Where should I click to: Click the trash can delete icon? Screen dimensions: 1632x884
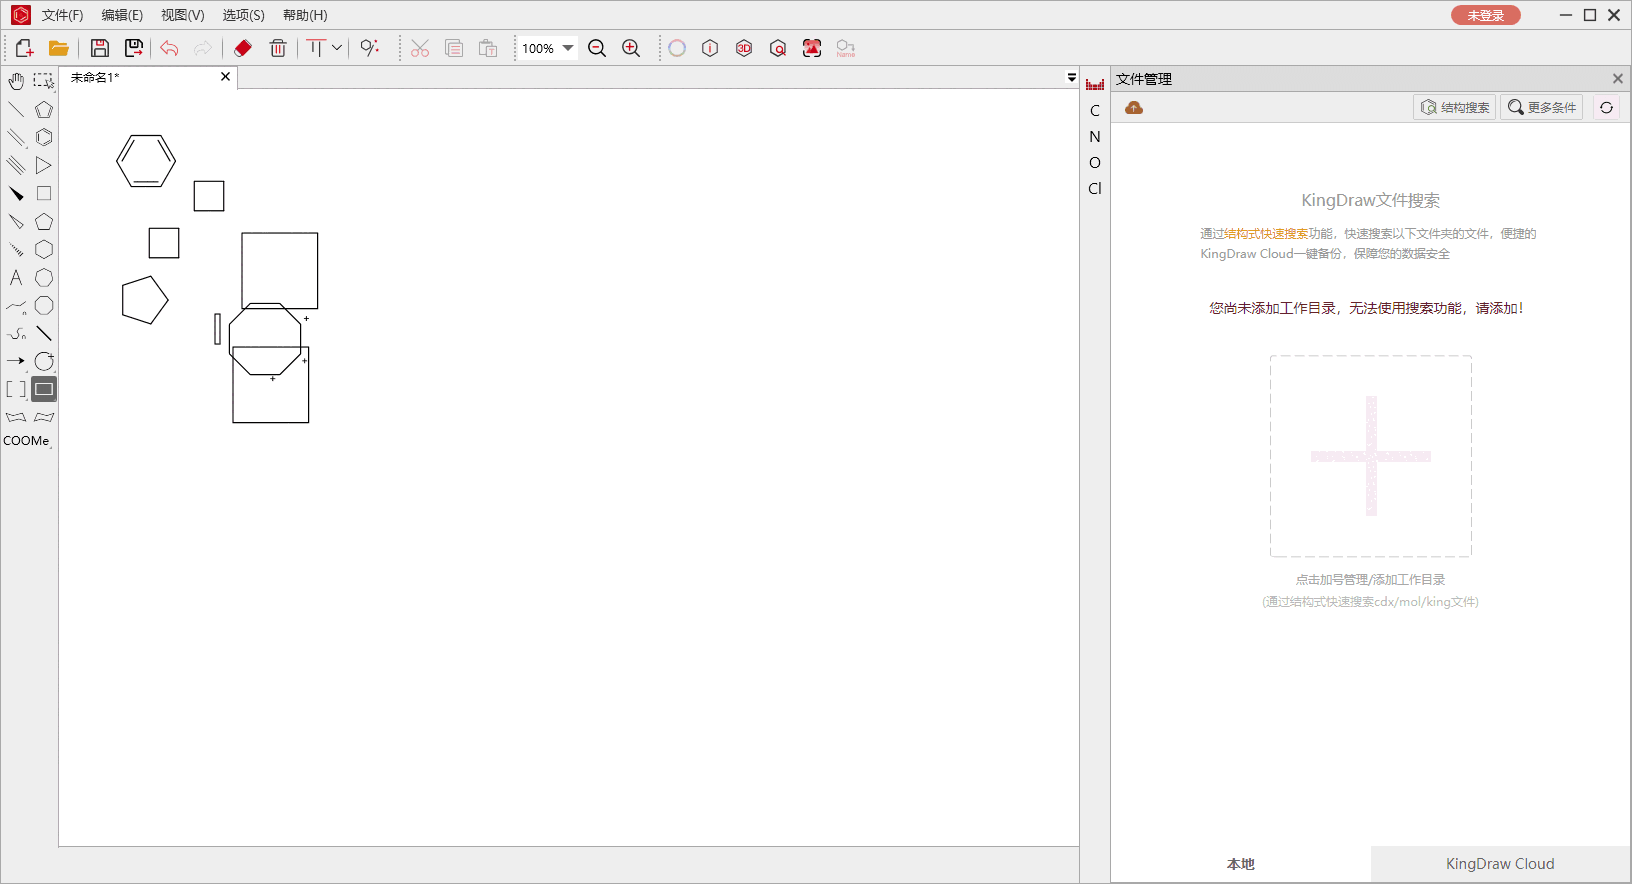(278, 48)
